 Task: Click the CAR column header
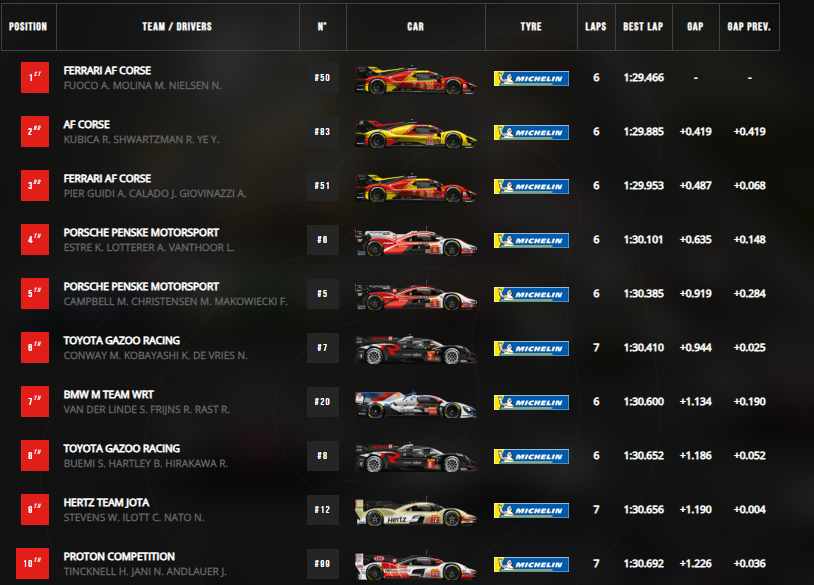(x=415, y=26)
